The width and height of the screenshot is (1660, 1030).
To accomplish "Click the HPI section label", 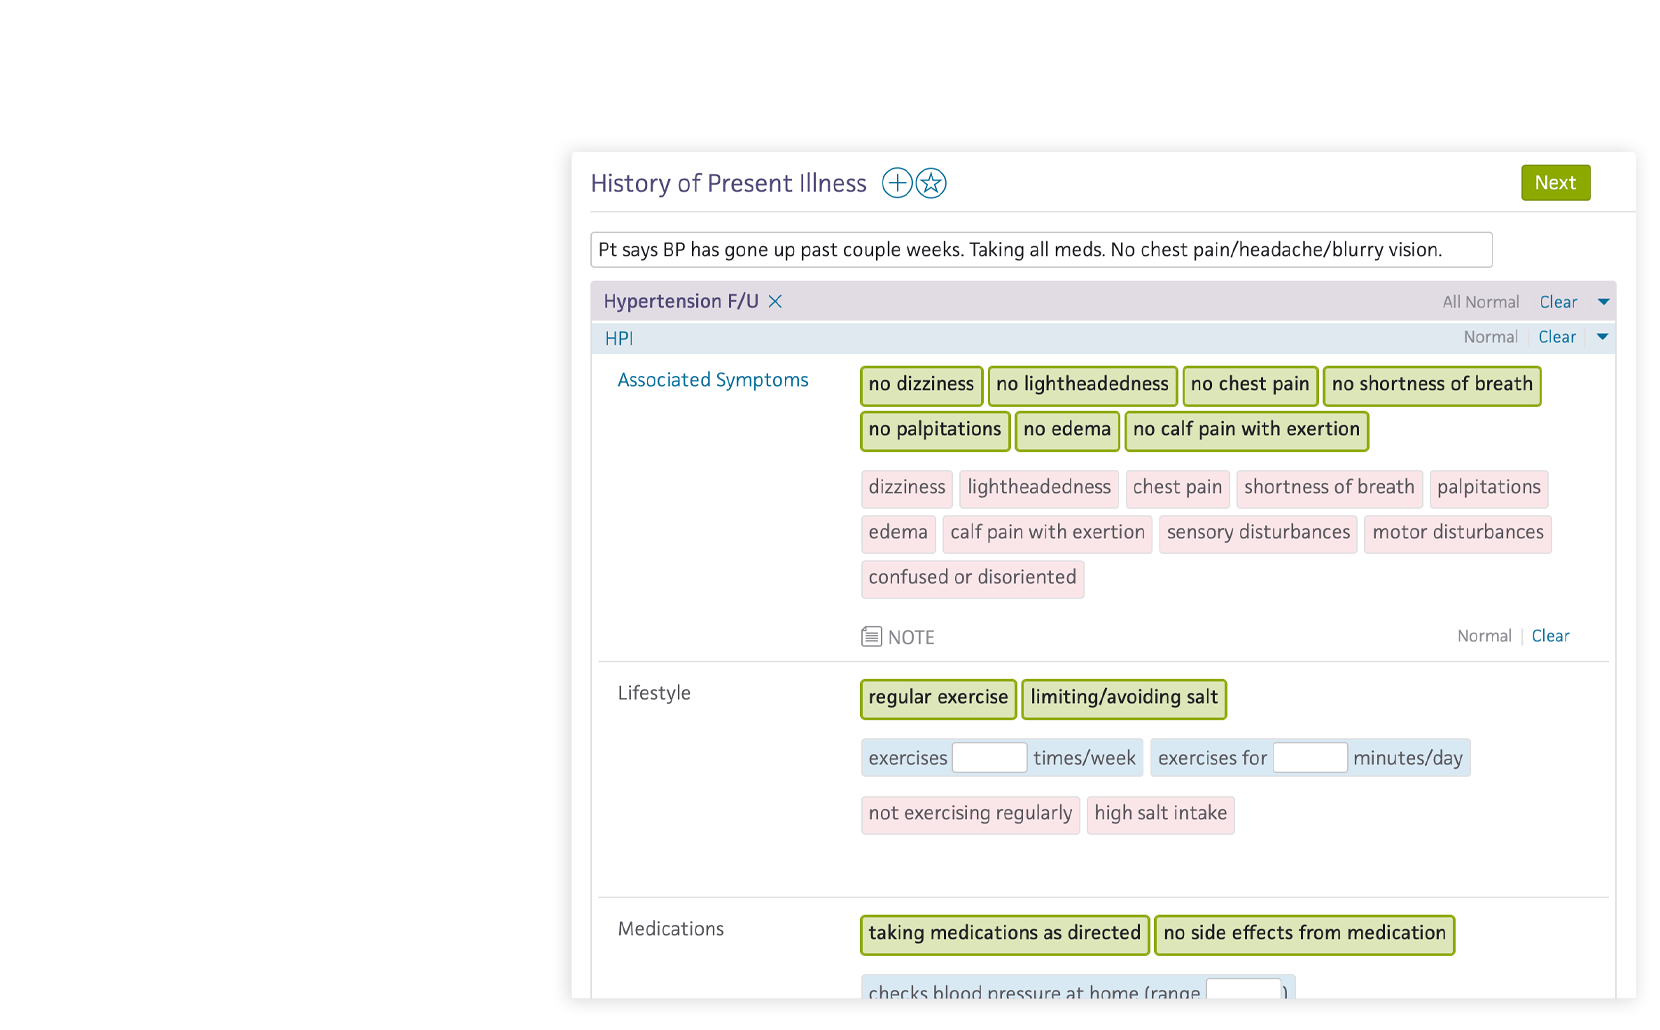I will 619,338.
